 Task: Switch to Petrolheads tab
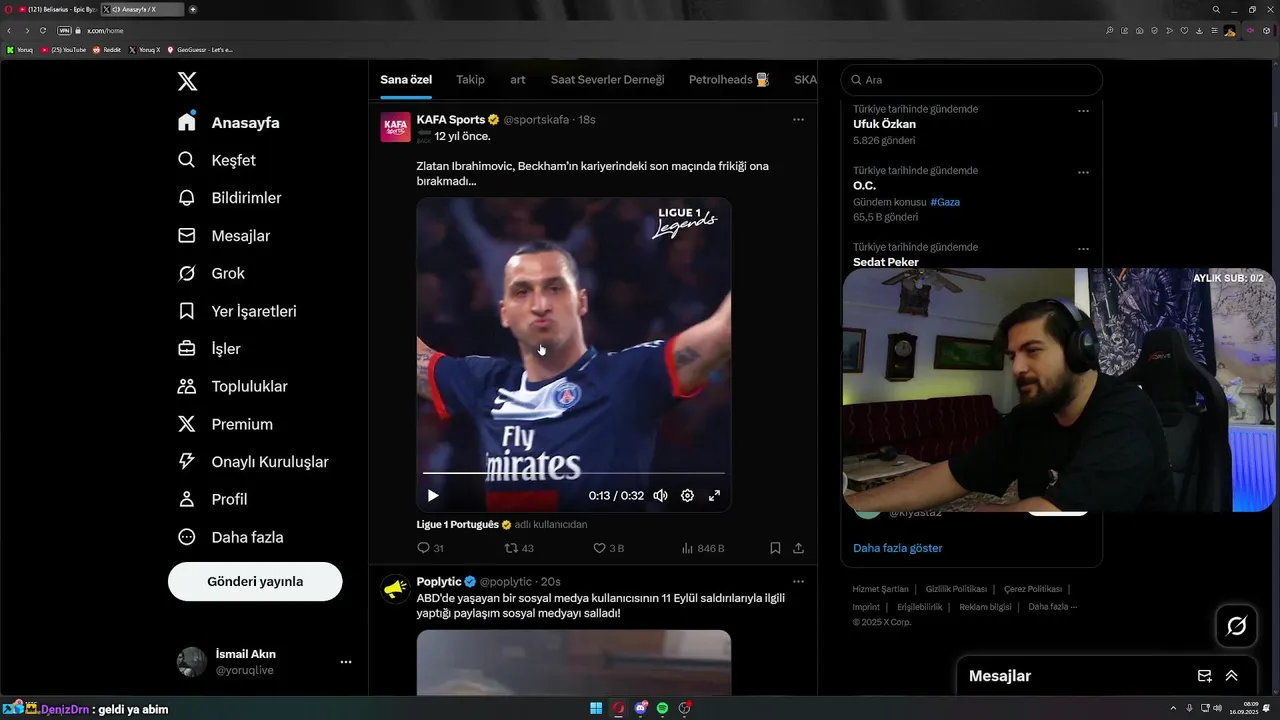point(729,80)
